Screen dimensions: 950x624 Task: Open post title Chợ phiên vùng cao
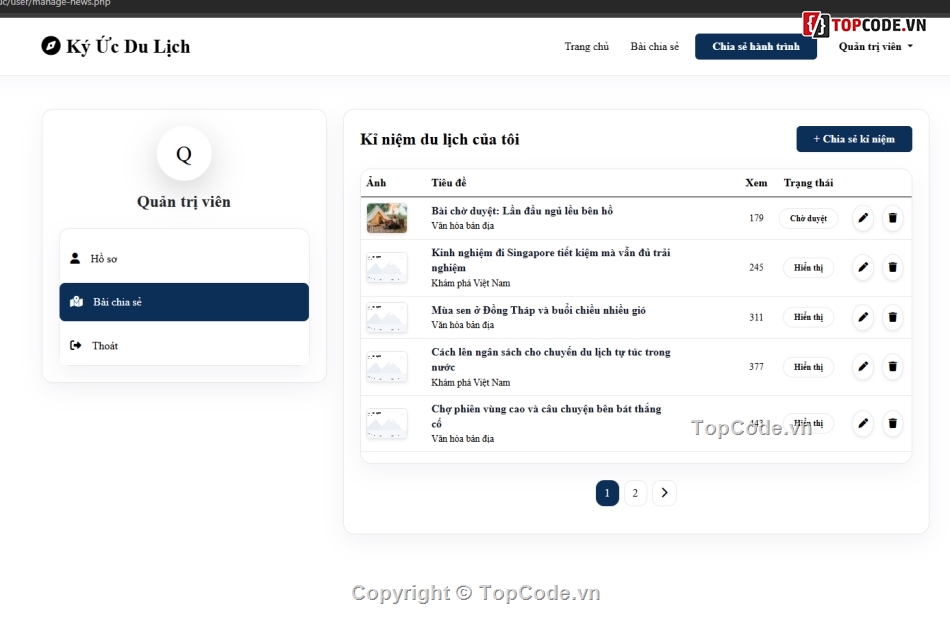coord(546,416)
